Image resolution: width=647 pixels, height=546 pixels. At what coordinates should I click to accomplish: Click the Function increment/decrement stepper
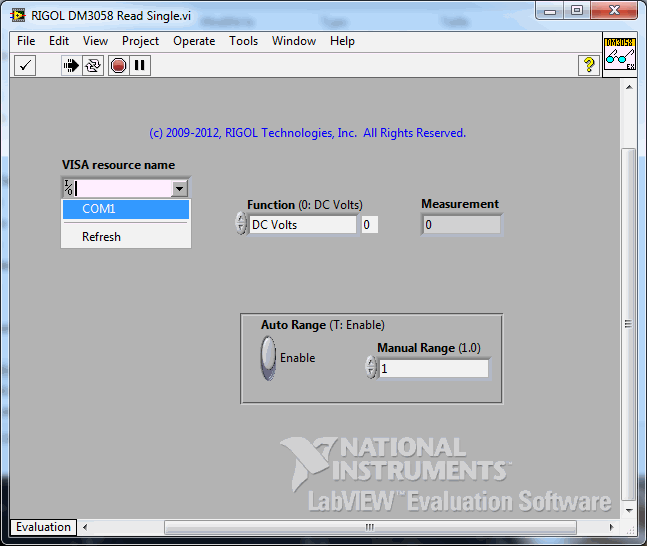click(241, 223)
